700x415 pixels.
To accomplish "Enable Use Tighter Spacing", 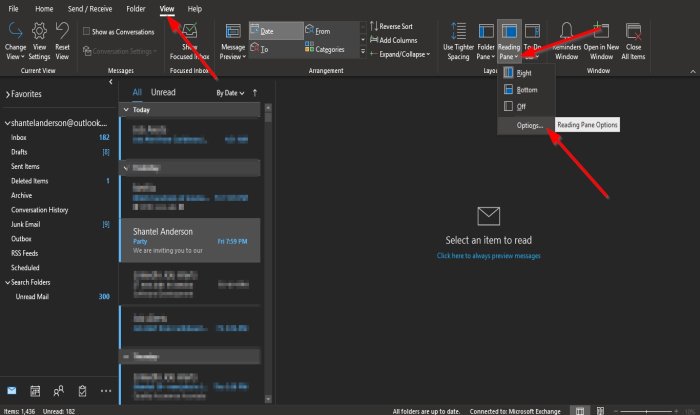I will click(458, 41).
